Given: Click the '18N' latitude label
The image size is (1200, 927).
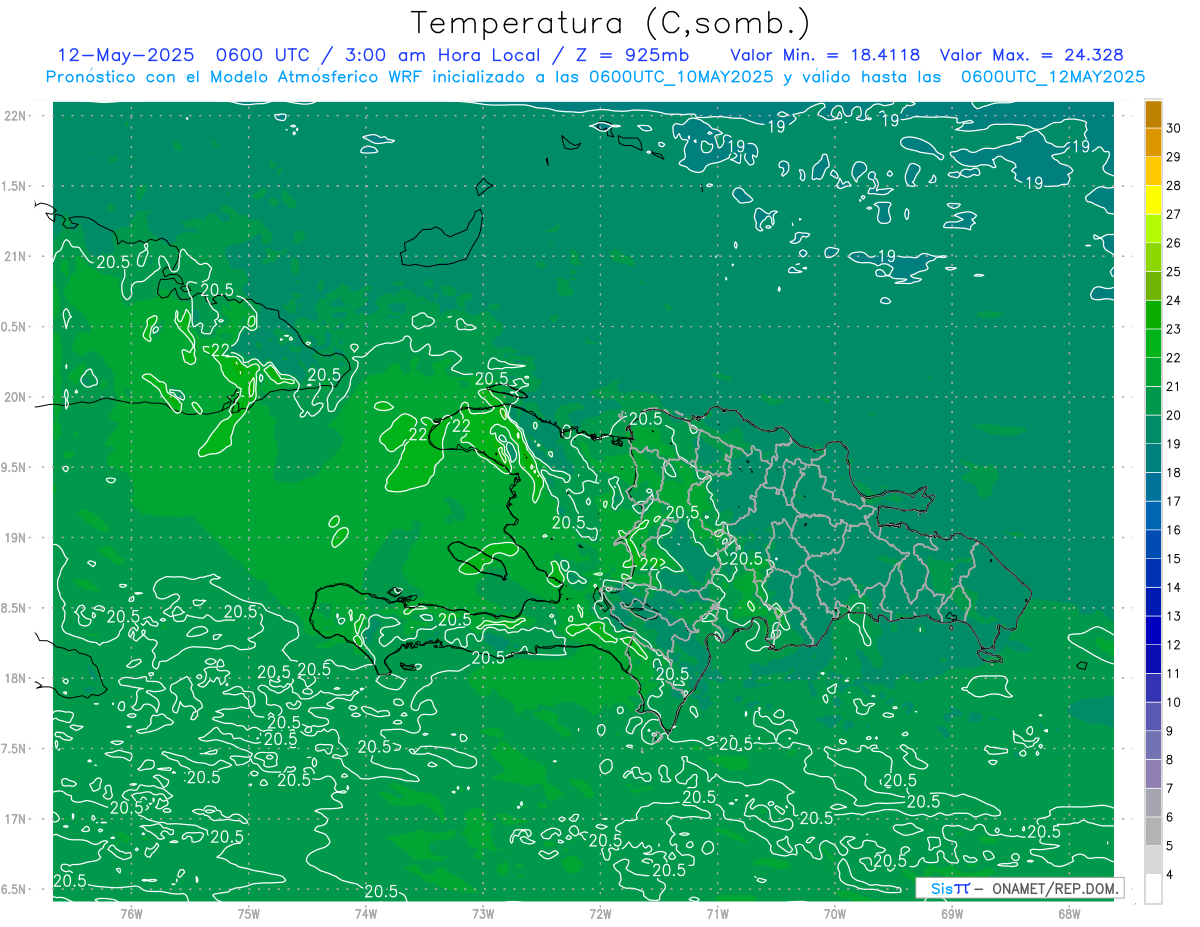Looking at the screenshot, I should tap(16, 678).
